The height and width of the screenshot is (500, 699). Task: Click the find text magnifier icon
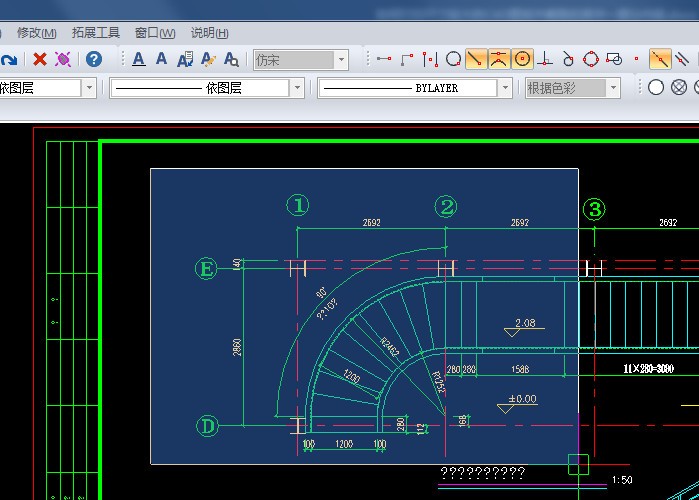tap(231, 60)
